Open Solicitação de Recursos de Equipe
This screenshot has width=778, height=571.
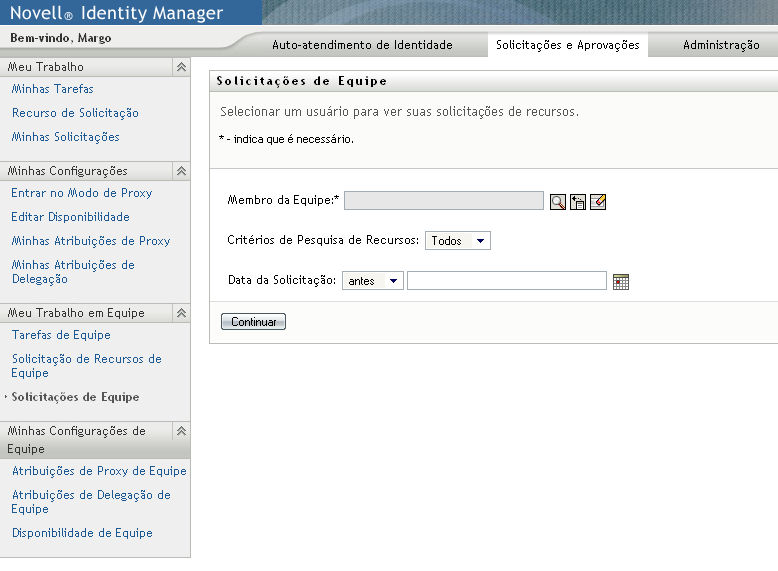pyautogui.click(x=86, y=366)
